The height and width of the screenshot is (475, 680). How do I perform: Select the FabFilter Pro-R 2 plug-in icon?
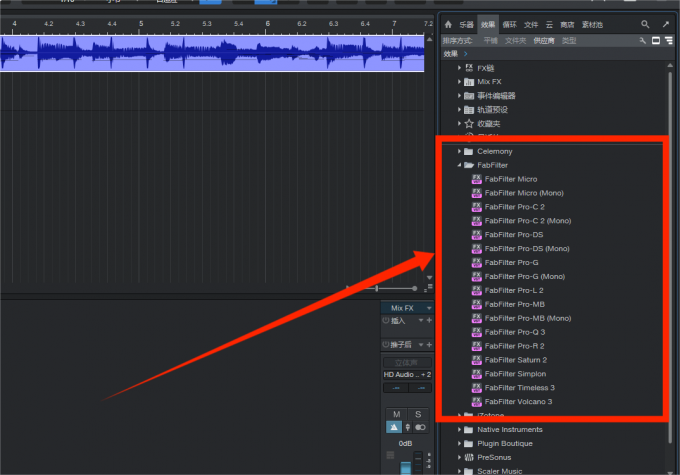(x=477, y=346)
